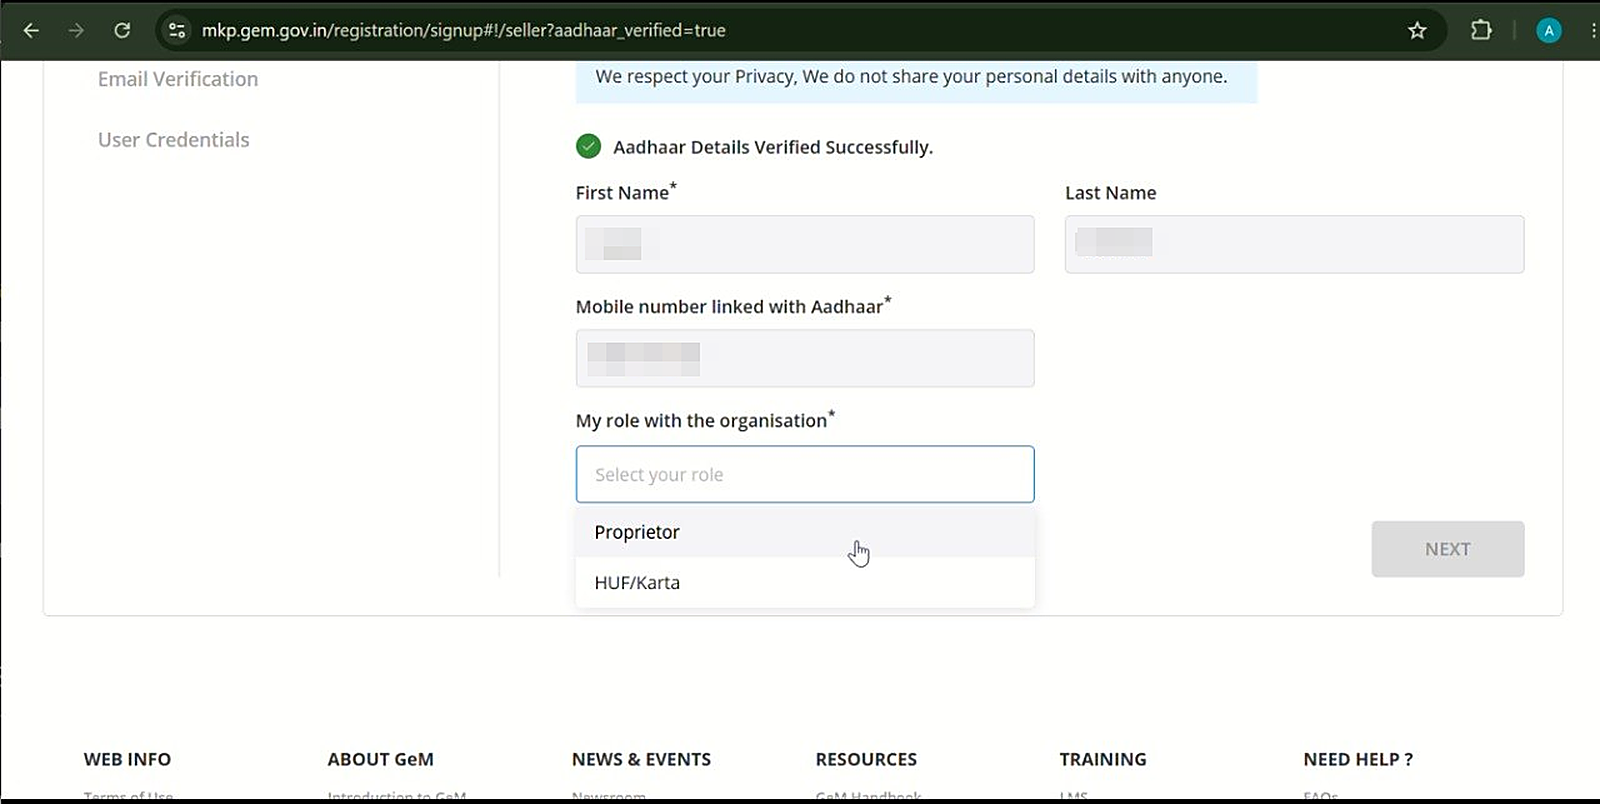Click the NEWS & EVENTS footer heading
Image resolution: width=1600 pixels, height=804 pixels.
(x=641, y=759)
